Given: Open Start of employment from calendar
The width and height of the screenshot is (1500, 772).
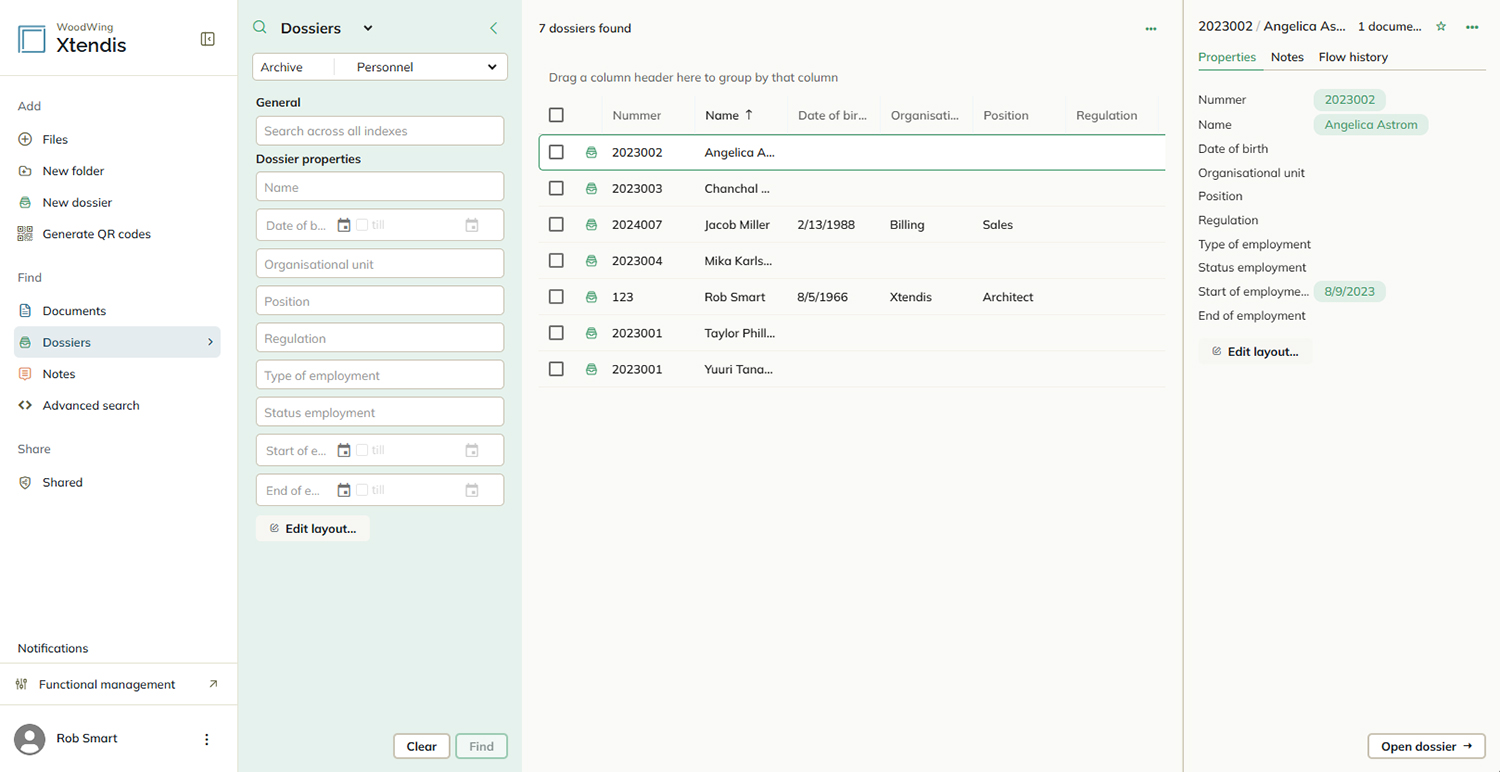Looking at the screenshot, I should [344, 451].
